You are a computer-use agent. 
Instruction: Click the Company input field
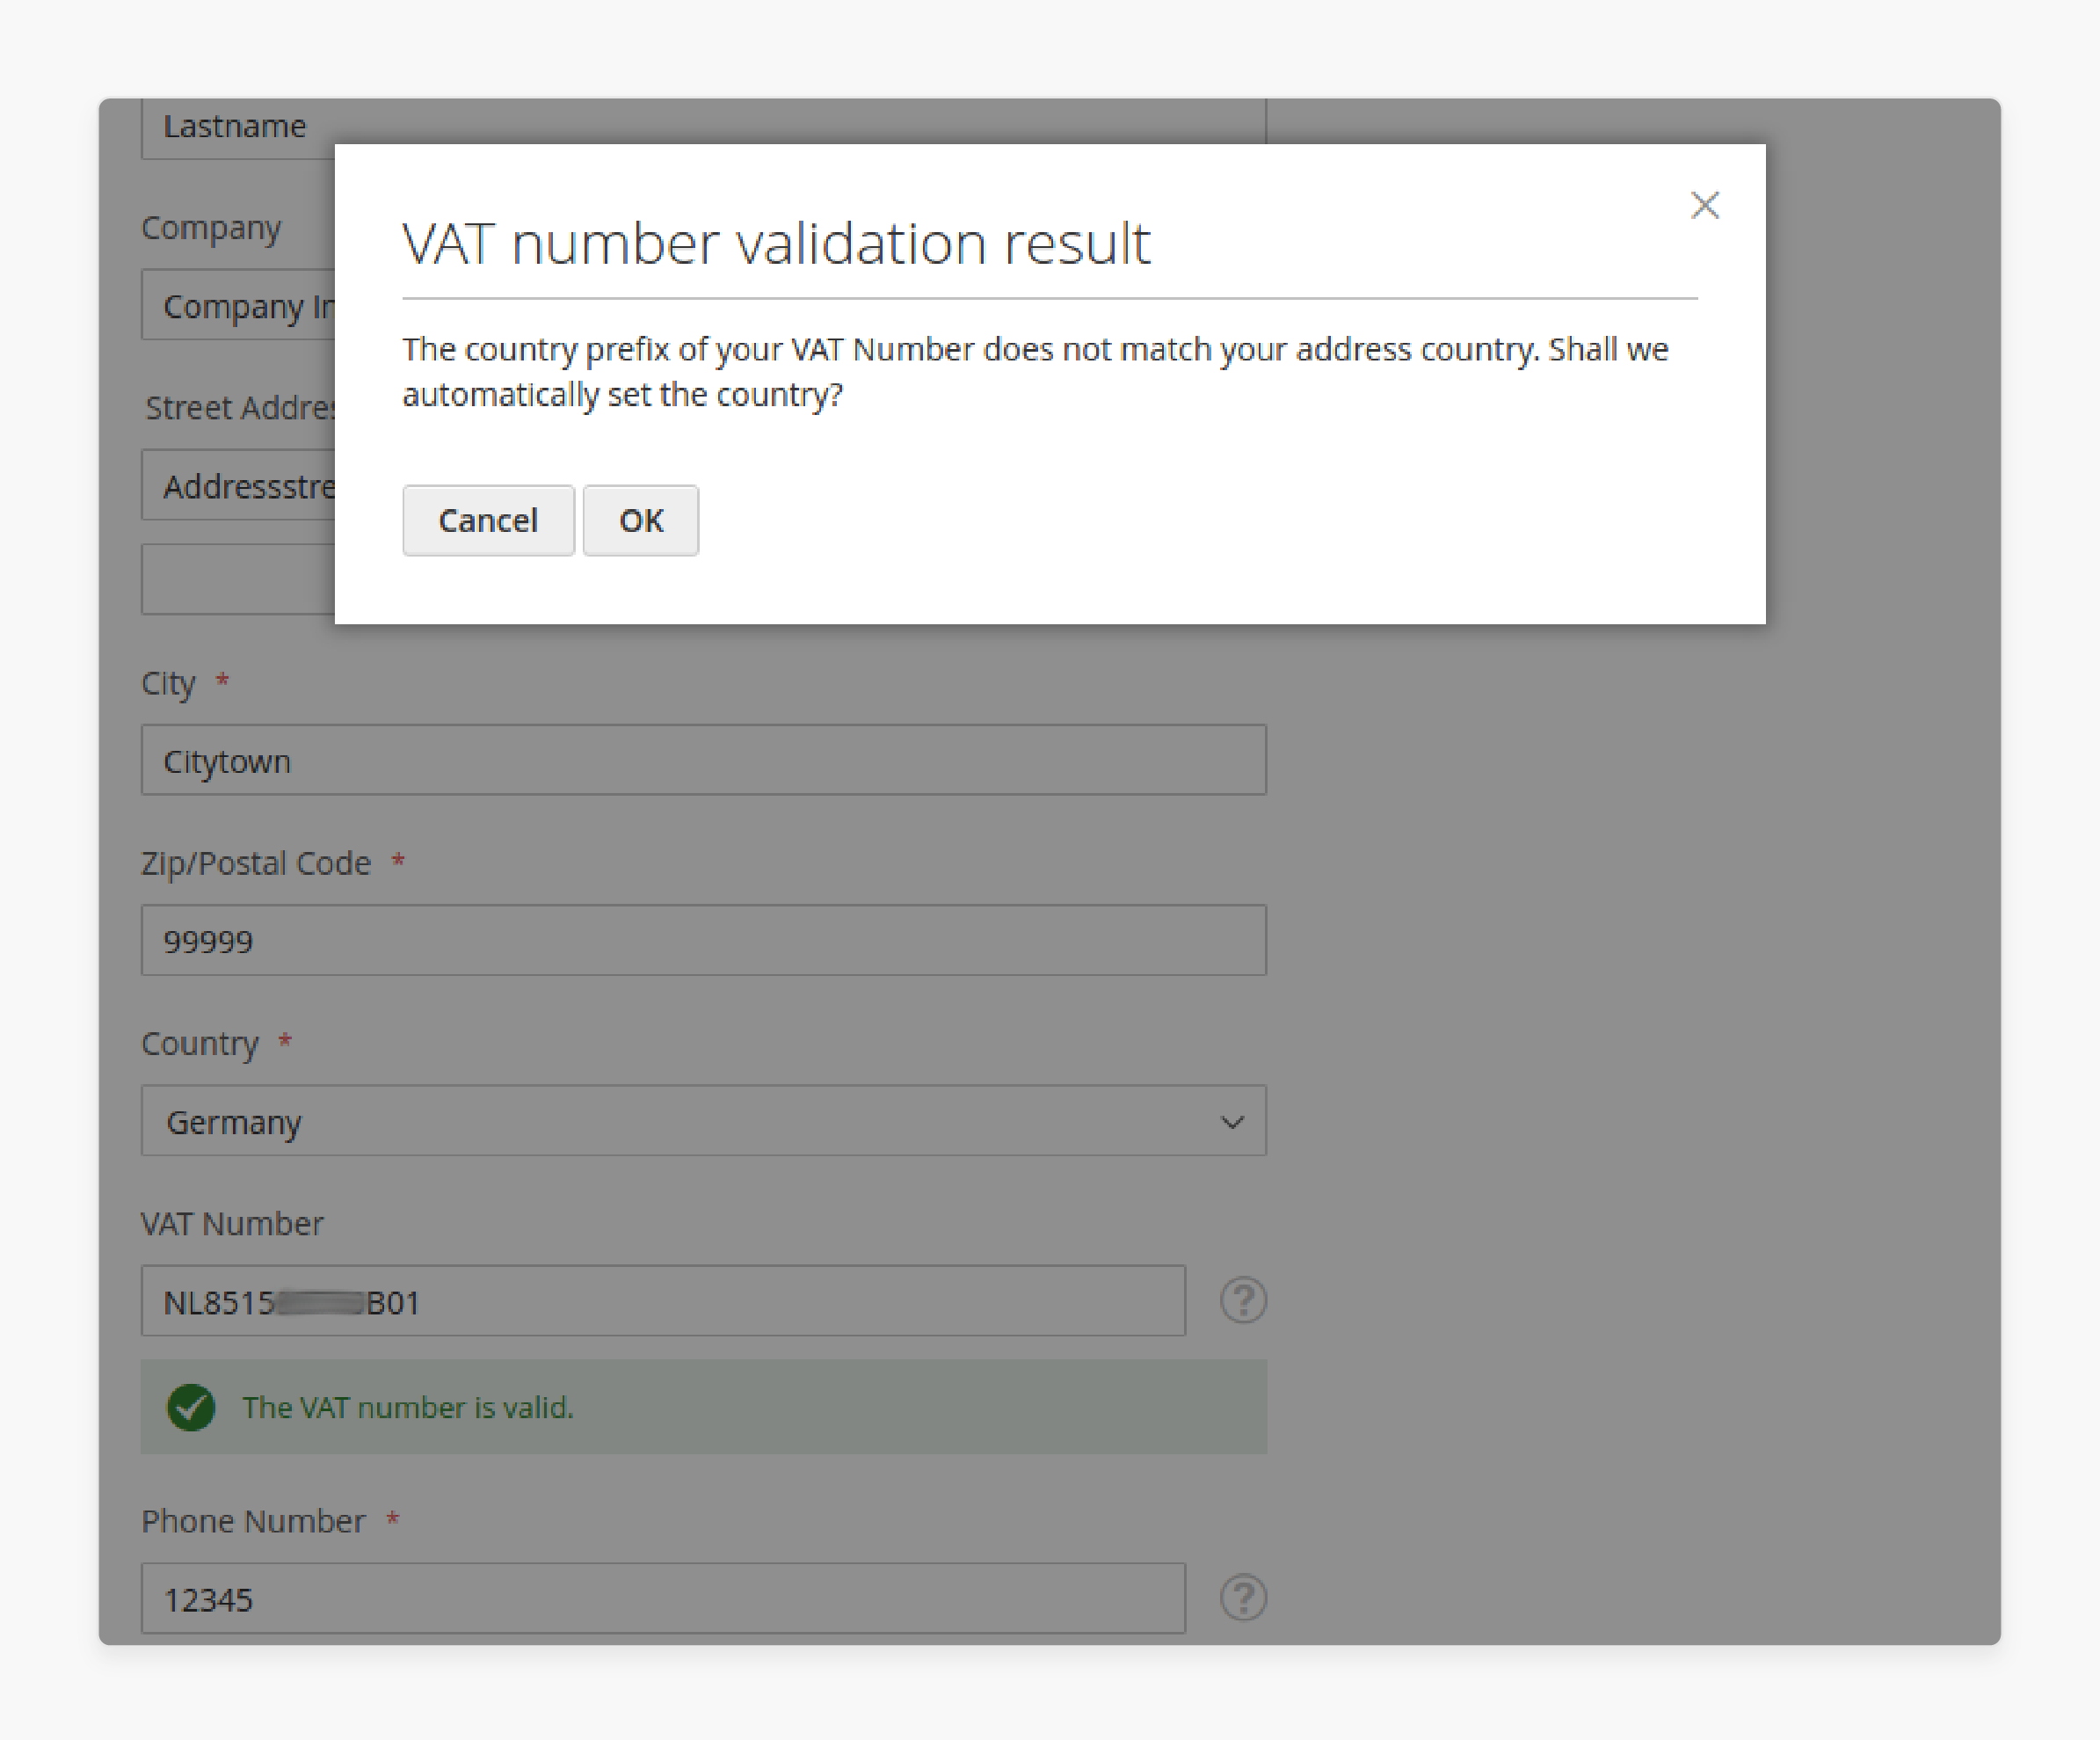coord(238,305)
